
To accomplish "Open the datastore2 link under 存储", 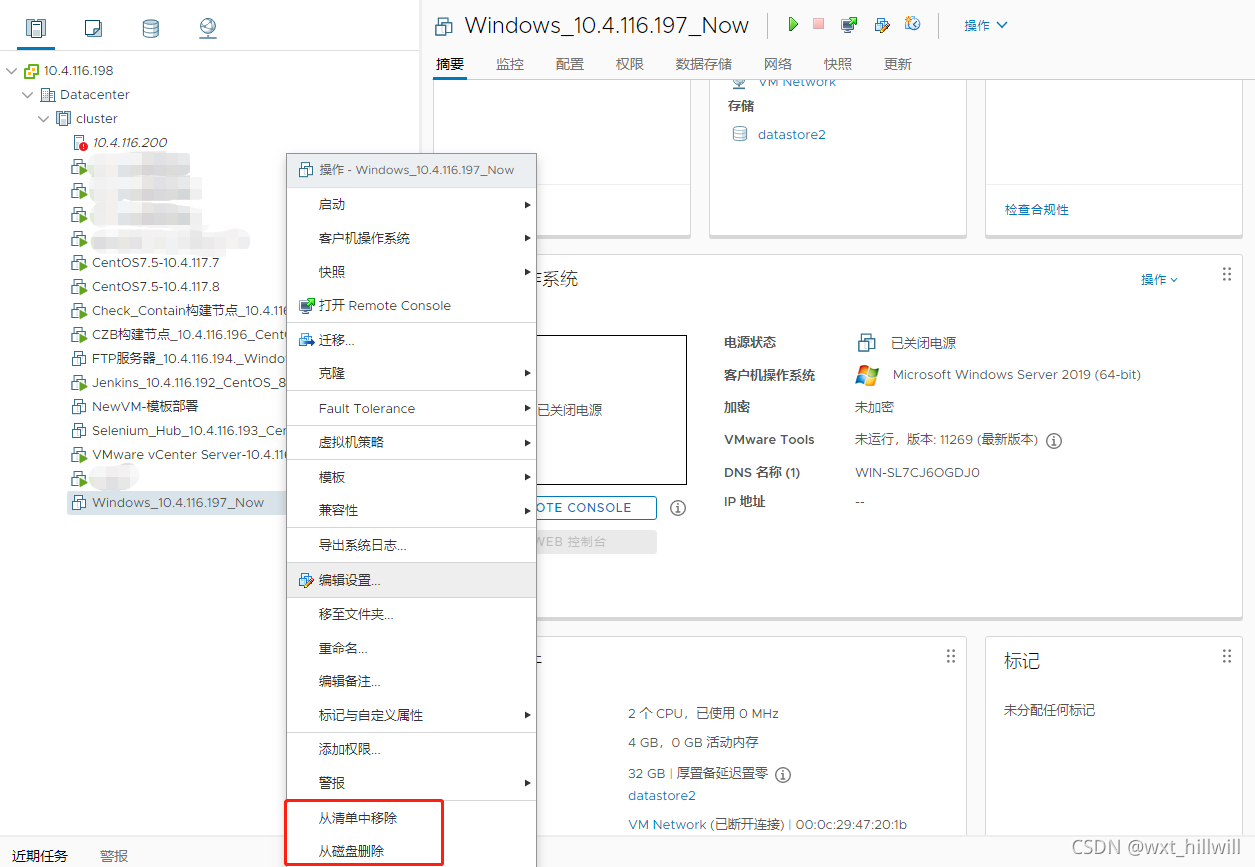I will [792, 134].
